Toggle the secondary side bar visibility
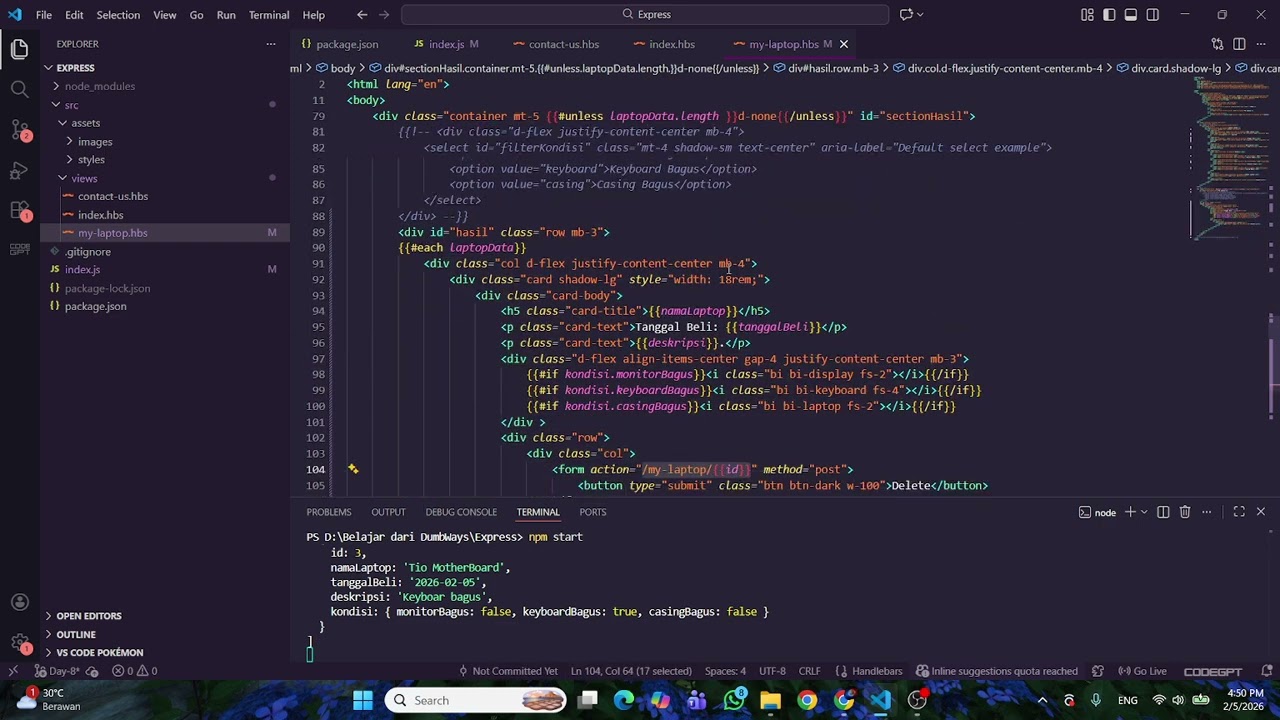The width and height of the screenshot is (1280, 720). [x=1153, y=15]
